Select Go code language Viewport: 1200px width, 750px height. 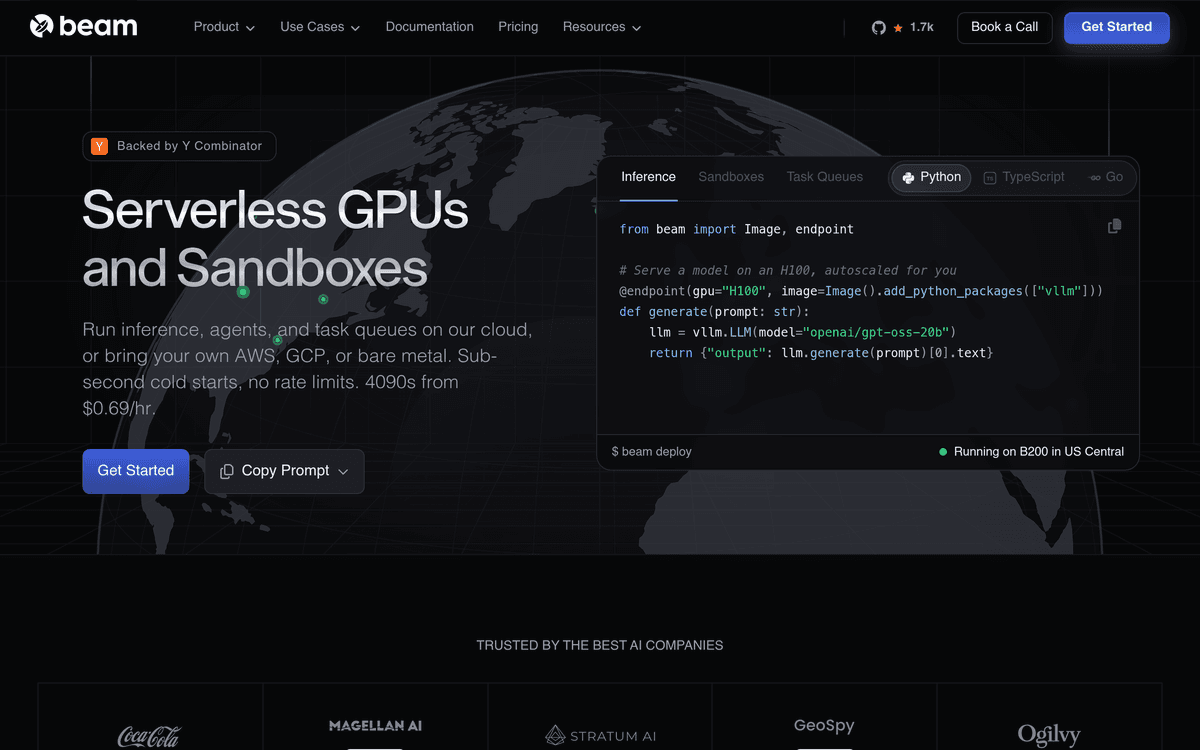pos(1107,177)
